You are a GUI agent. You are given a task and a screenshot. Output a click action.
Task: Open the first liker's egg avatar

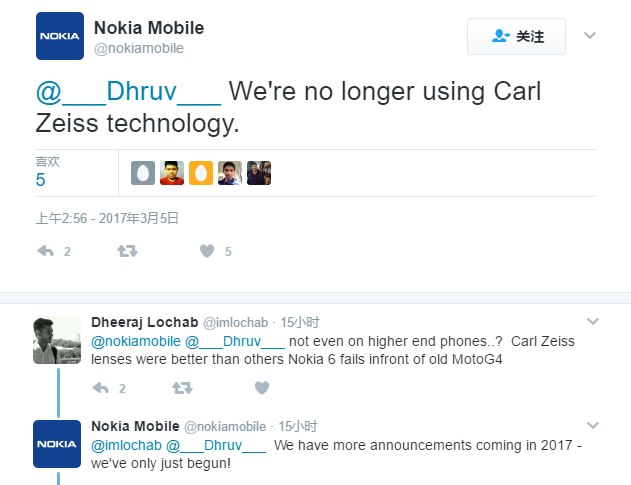pyautogui.click(x=143, y=173)
